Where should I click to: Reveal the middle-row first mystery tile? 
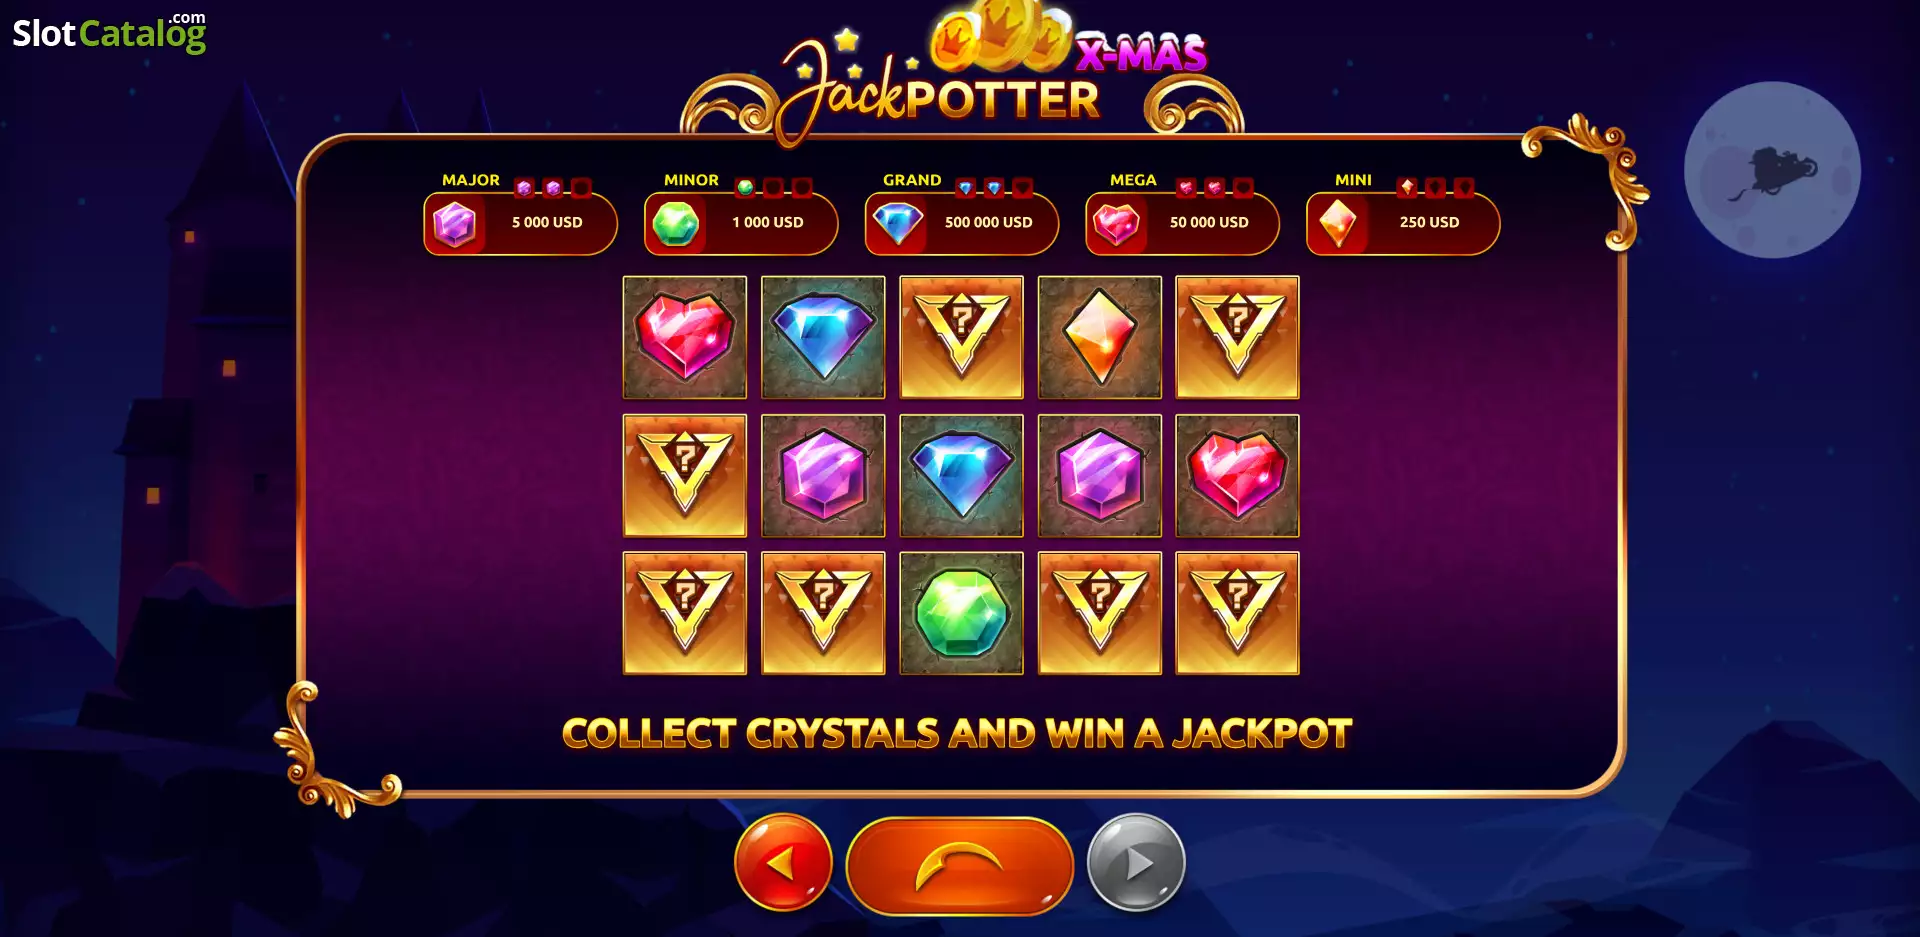click(x=685, y=476)
